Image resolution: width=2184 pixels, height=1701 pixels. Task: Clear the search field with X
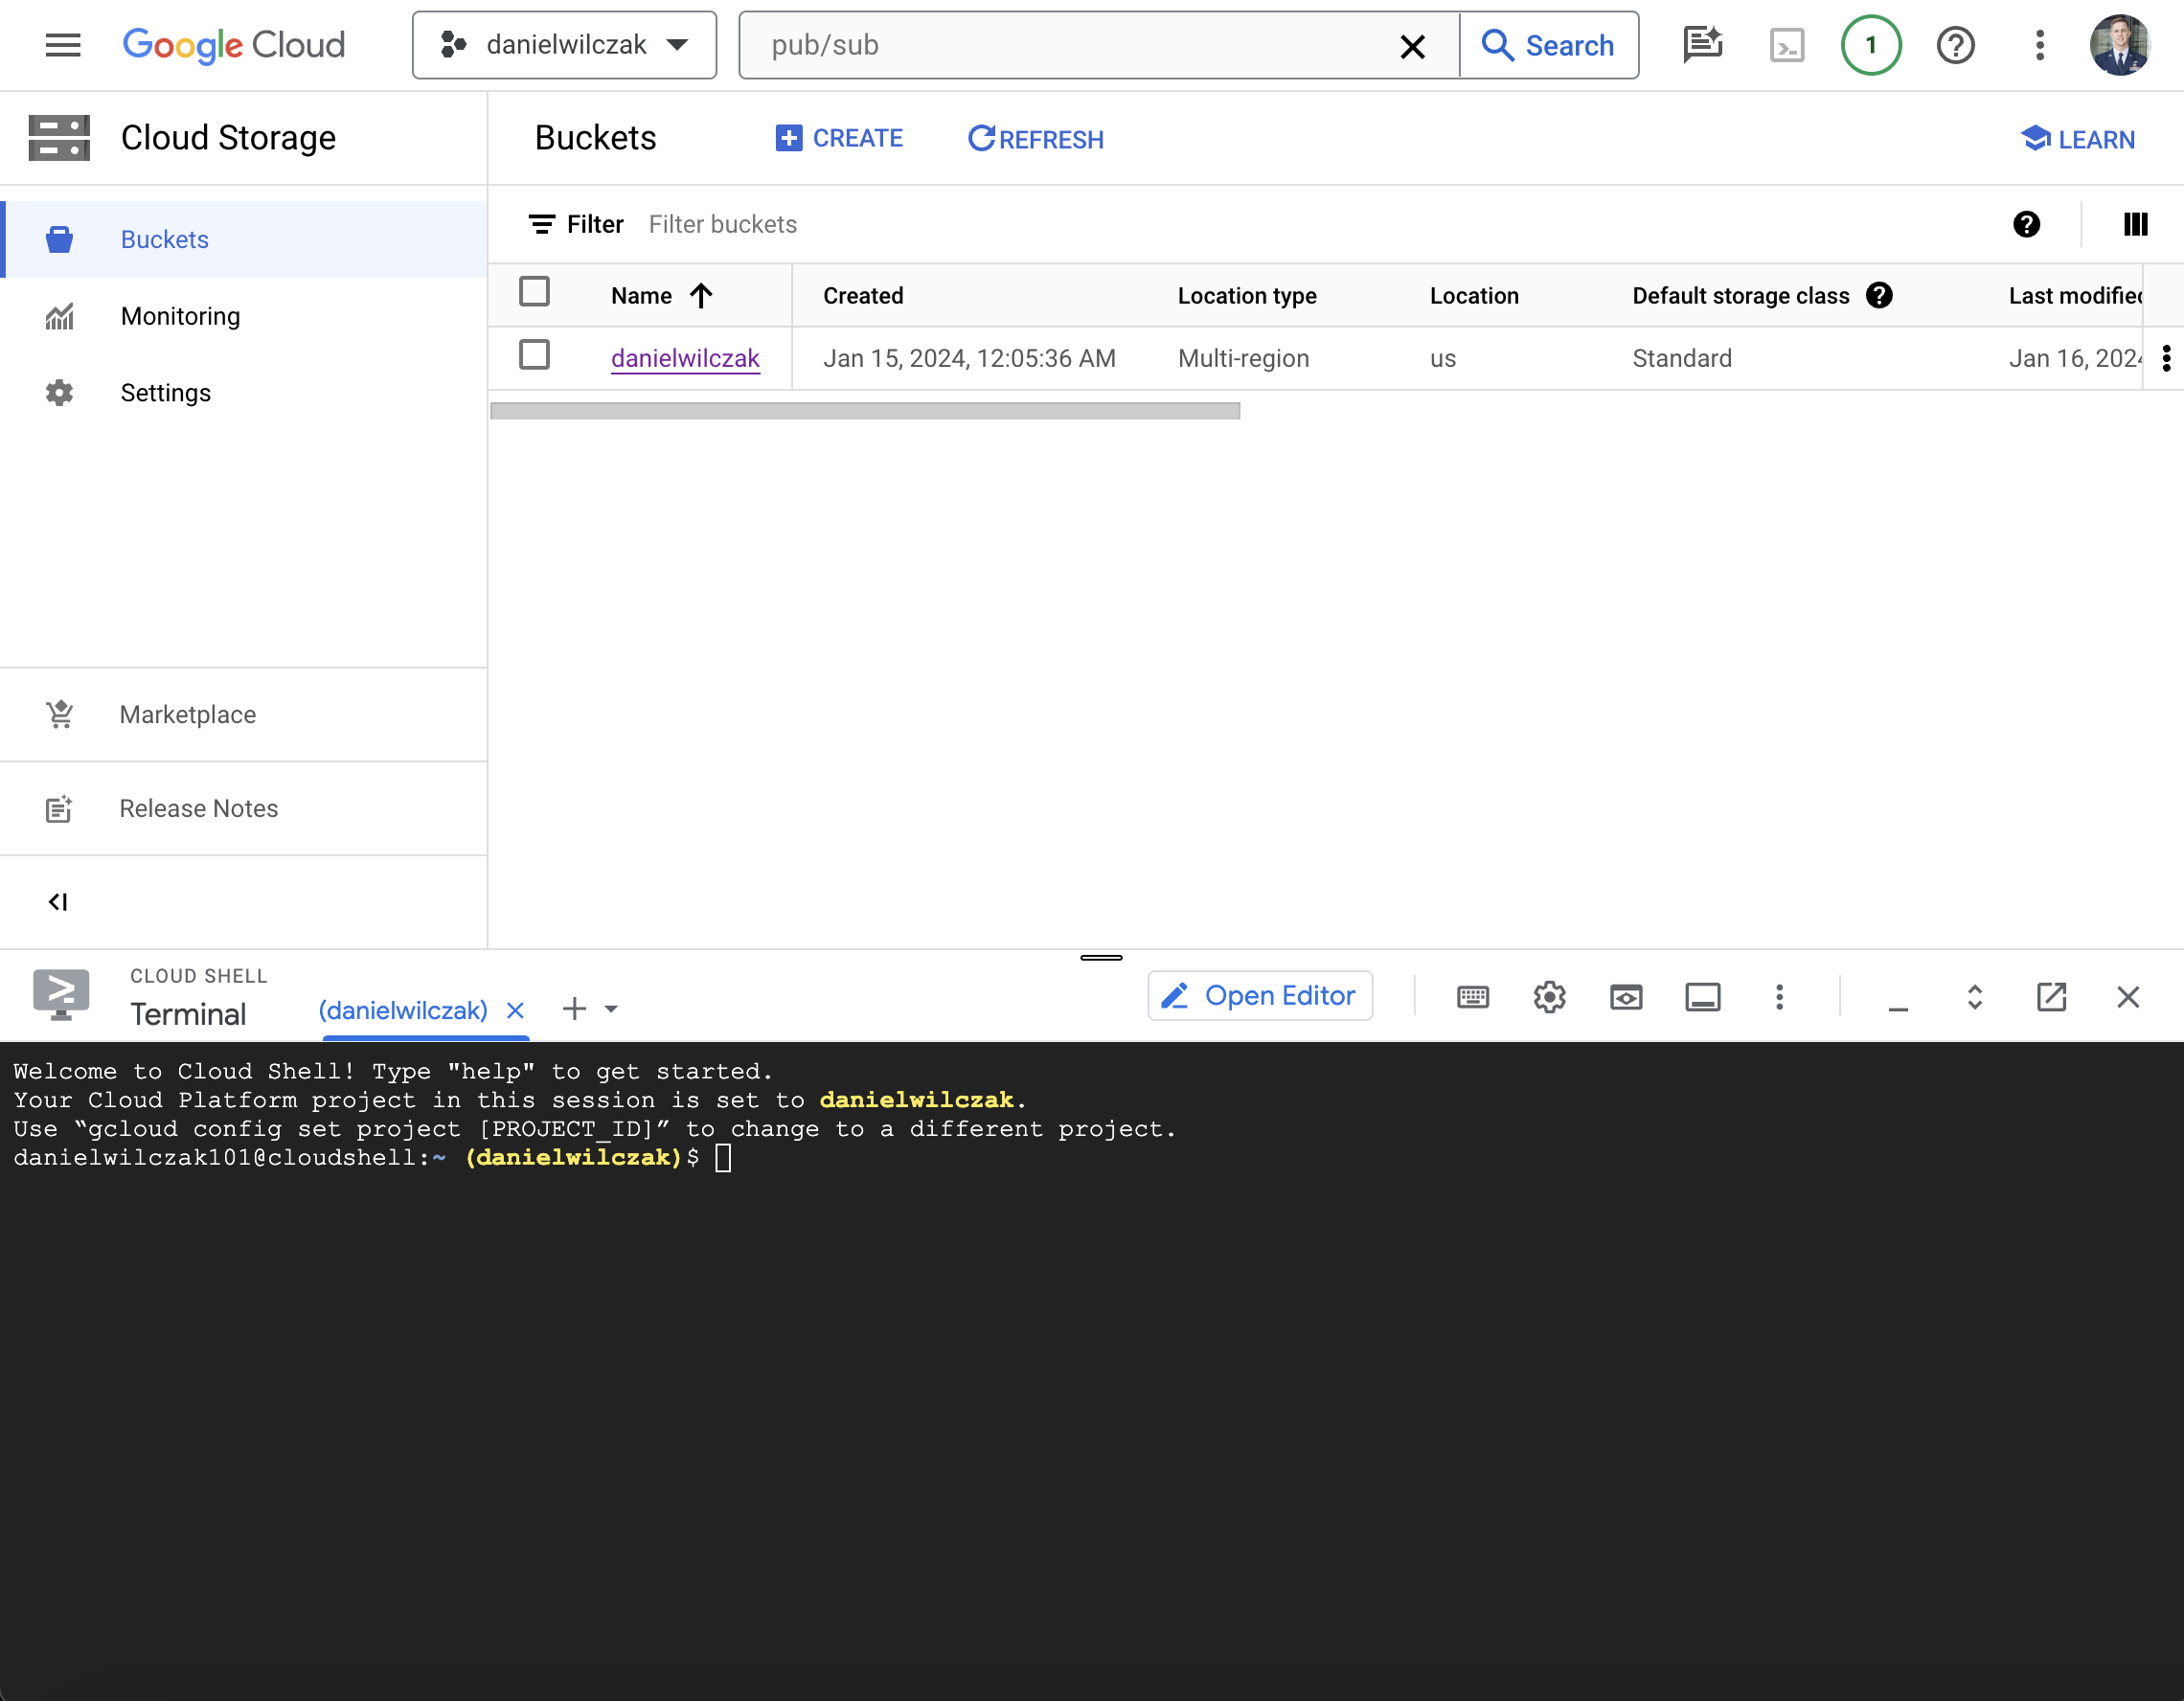pyautogui.click(x=1412, y=46)
